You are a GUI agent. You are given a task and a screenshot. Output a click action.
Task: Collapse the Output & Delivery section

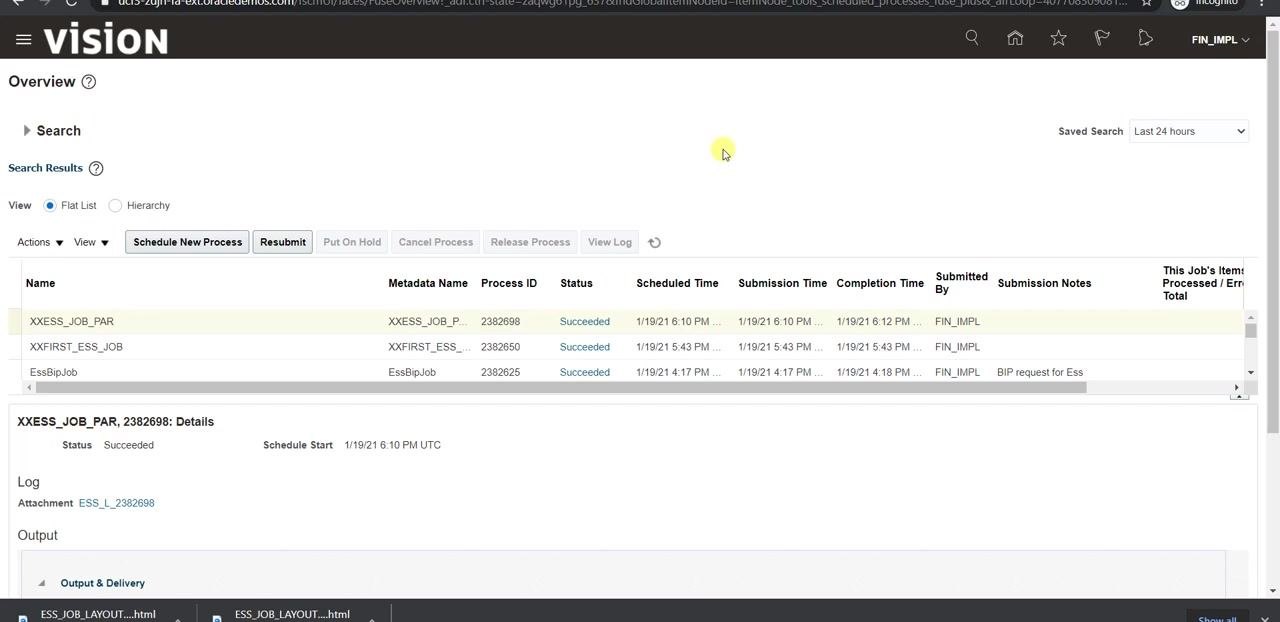click(42, 583)
